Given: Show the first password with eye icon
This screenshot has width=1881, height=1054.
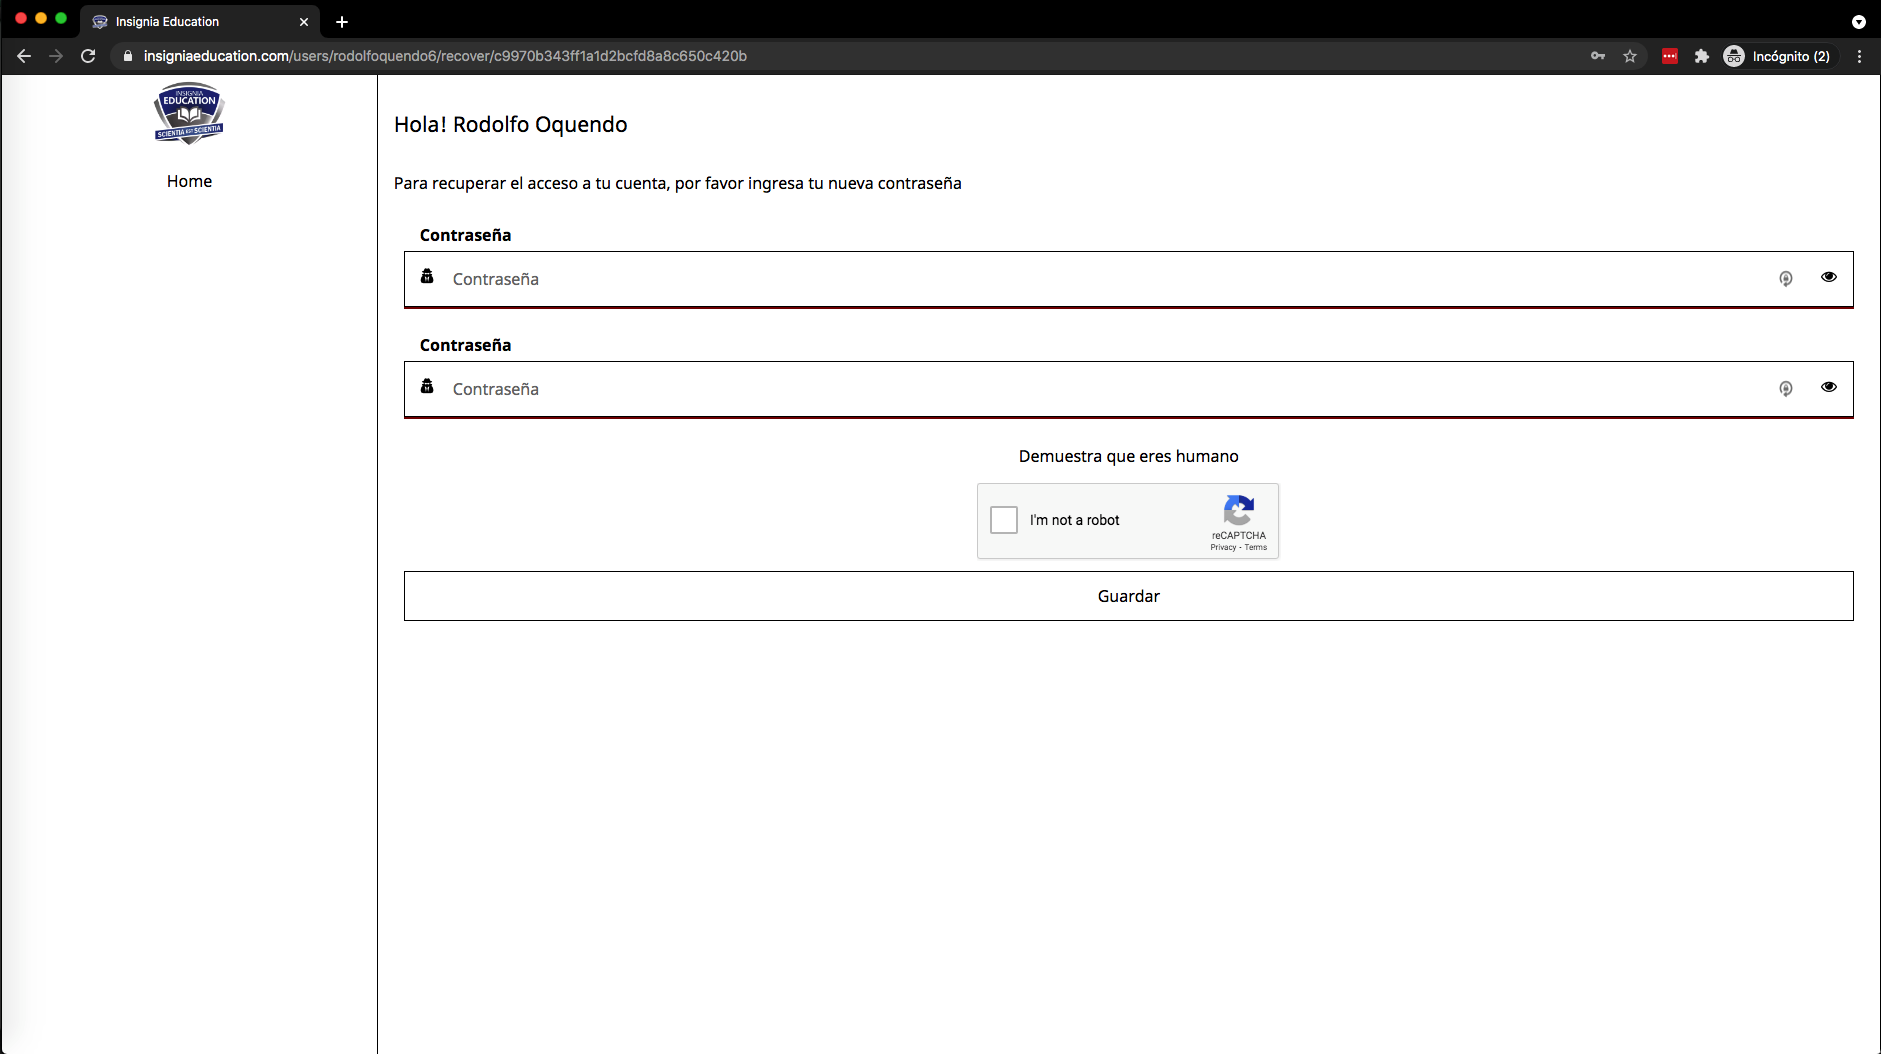Looking at the screenshot, I should pyautogui.click(x=1828, y=277).
